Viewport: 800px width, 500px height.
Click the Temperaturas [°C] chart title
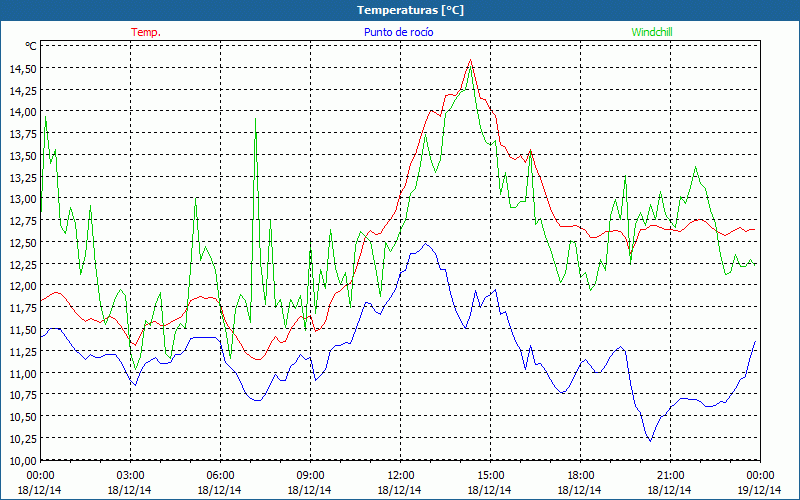[x=410, y=10]
